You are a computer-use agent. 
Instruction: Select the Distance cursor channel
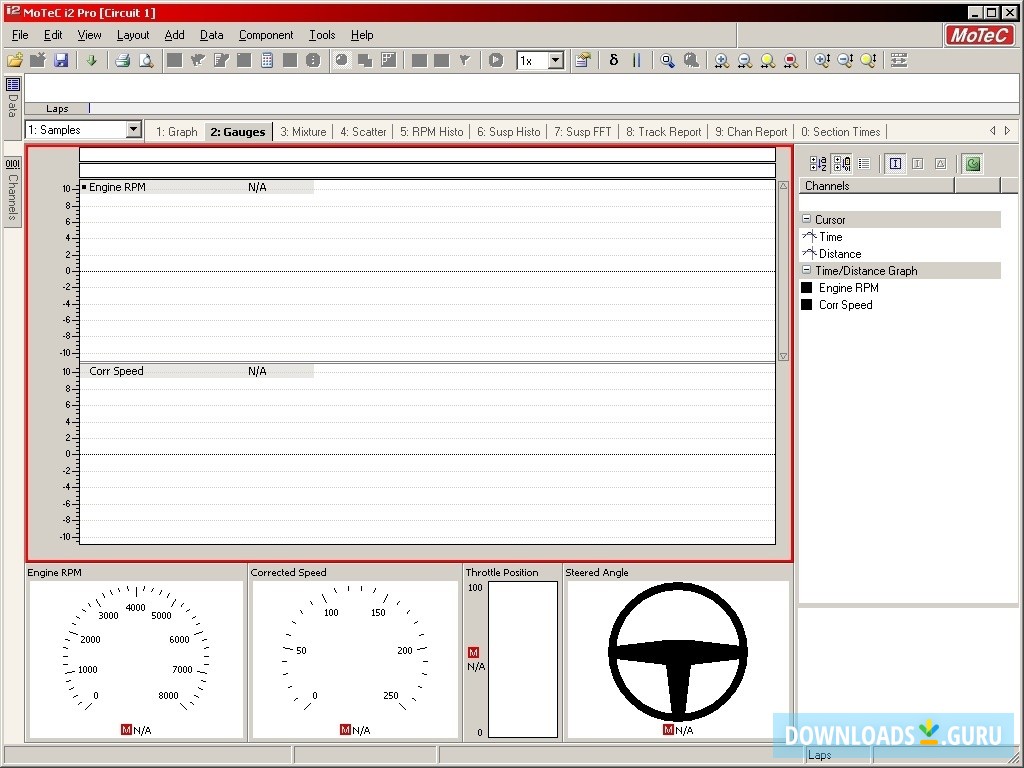(840, 253)
